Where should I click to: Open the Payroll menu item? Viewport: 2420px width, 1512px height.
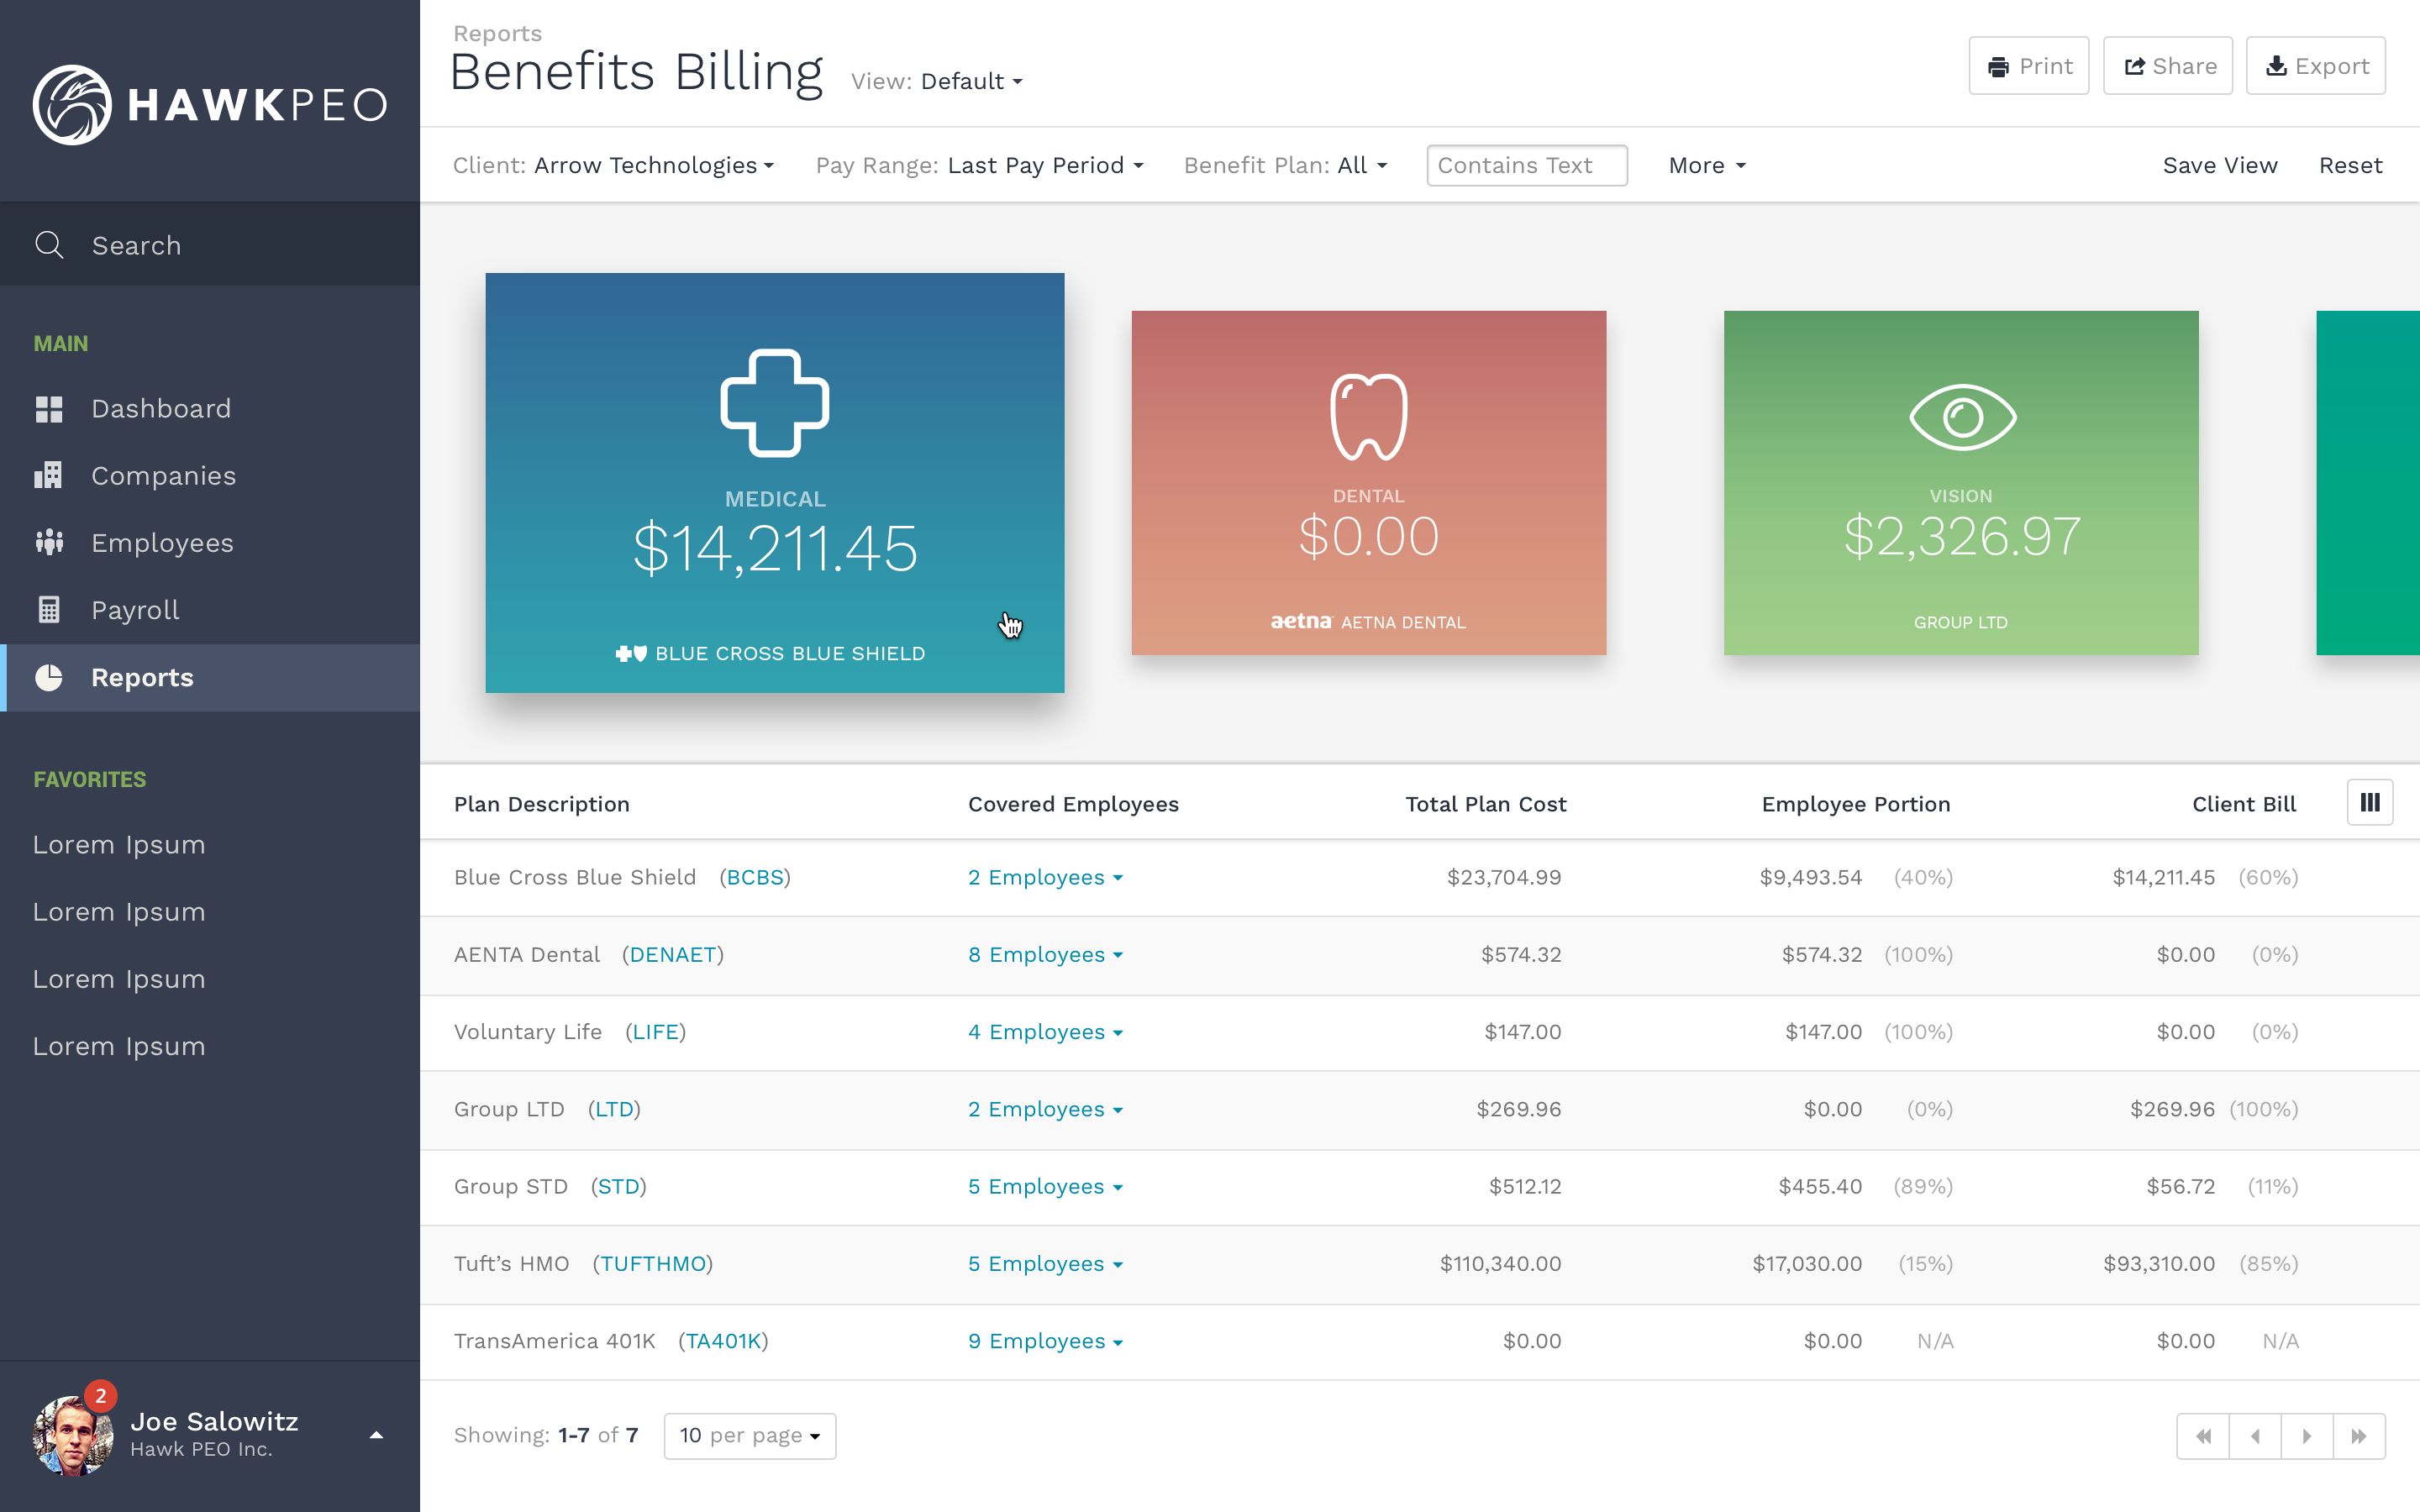210,610
